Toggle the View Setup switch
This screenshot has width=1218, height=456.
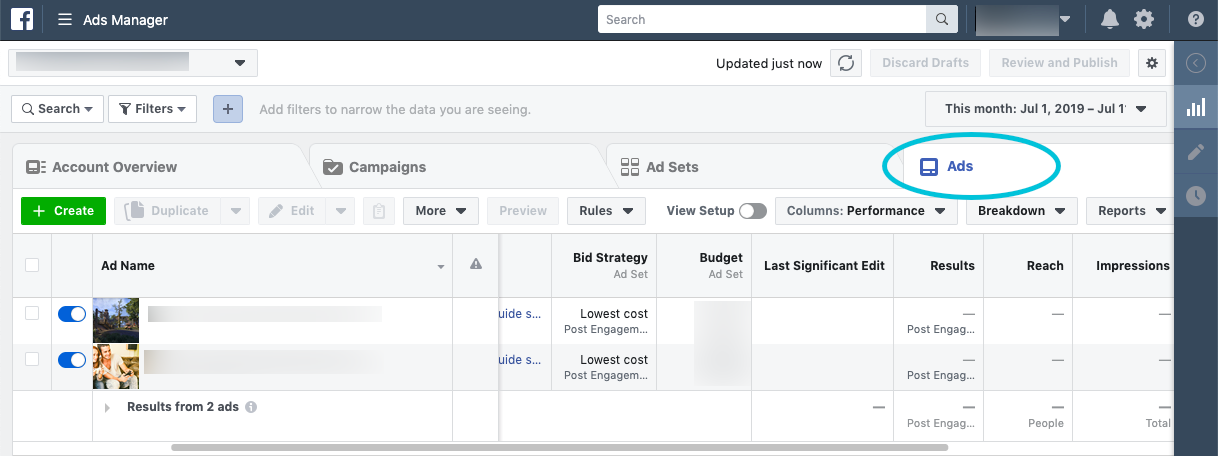click(x=752, y=211)
